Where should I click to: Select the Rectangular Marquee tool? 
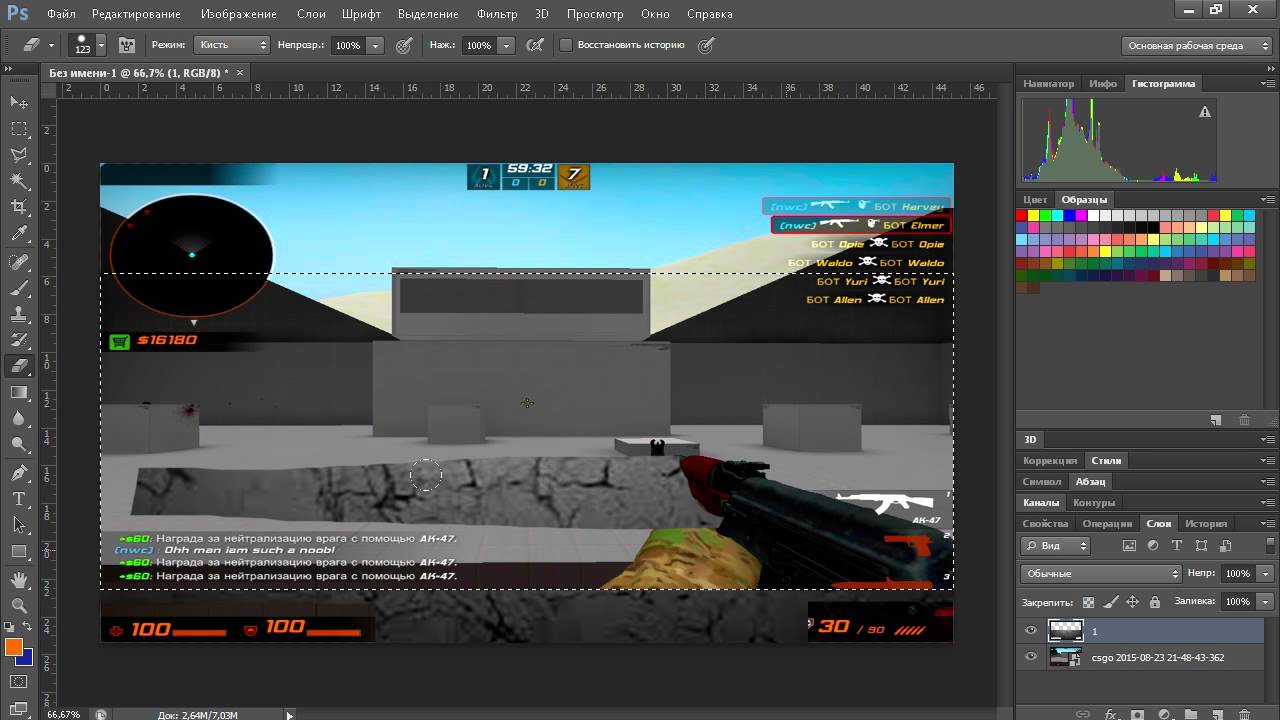[19, 129]
